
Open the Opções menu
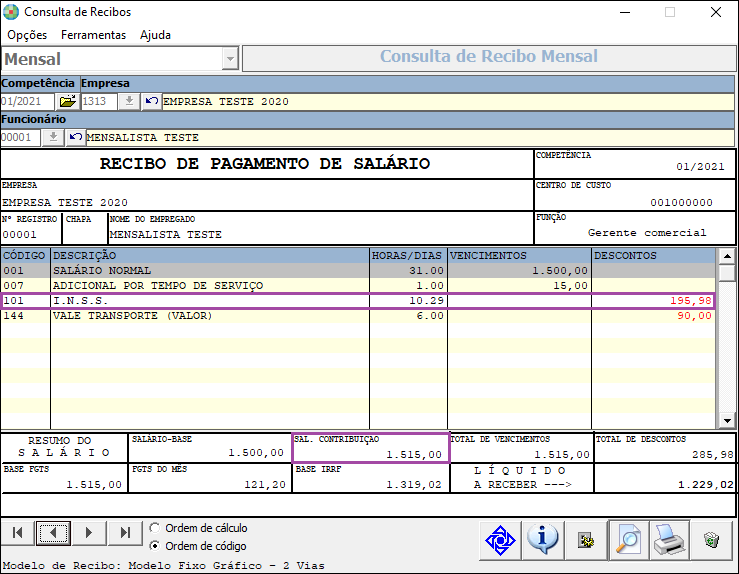27,35
